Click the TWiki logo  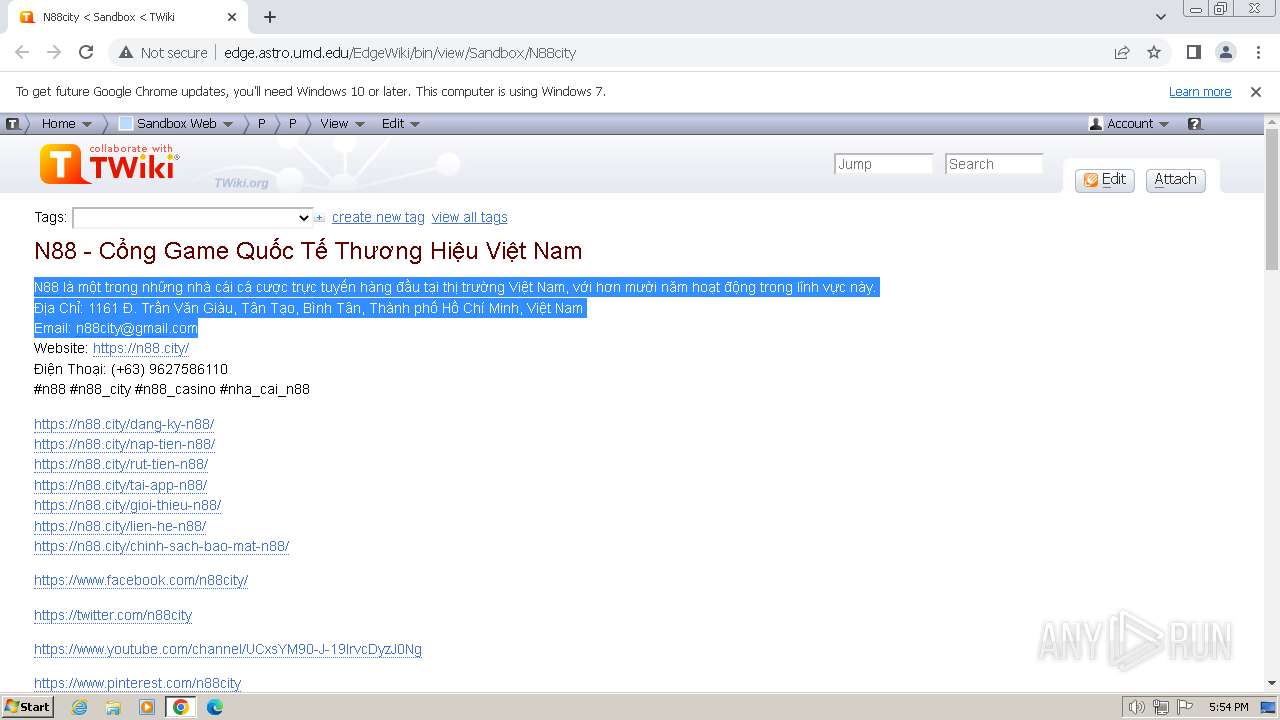click(109, 163)
